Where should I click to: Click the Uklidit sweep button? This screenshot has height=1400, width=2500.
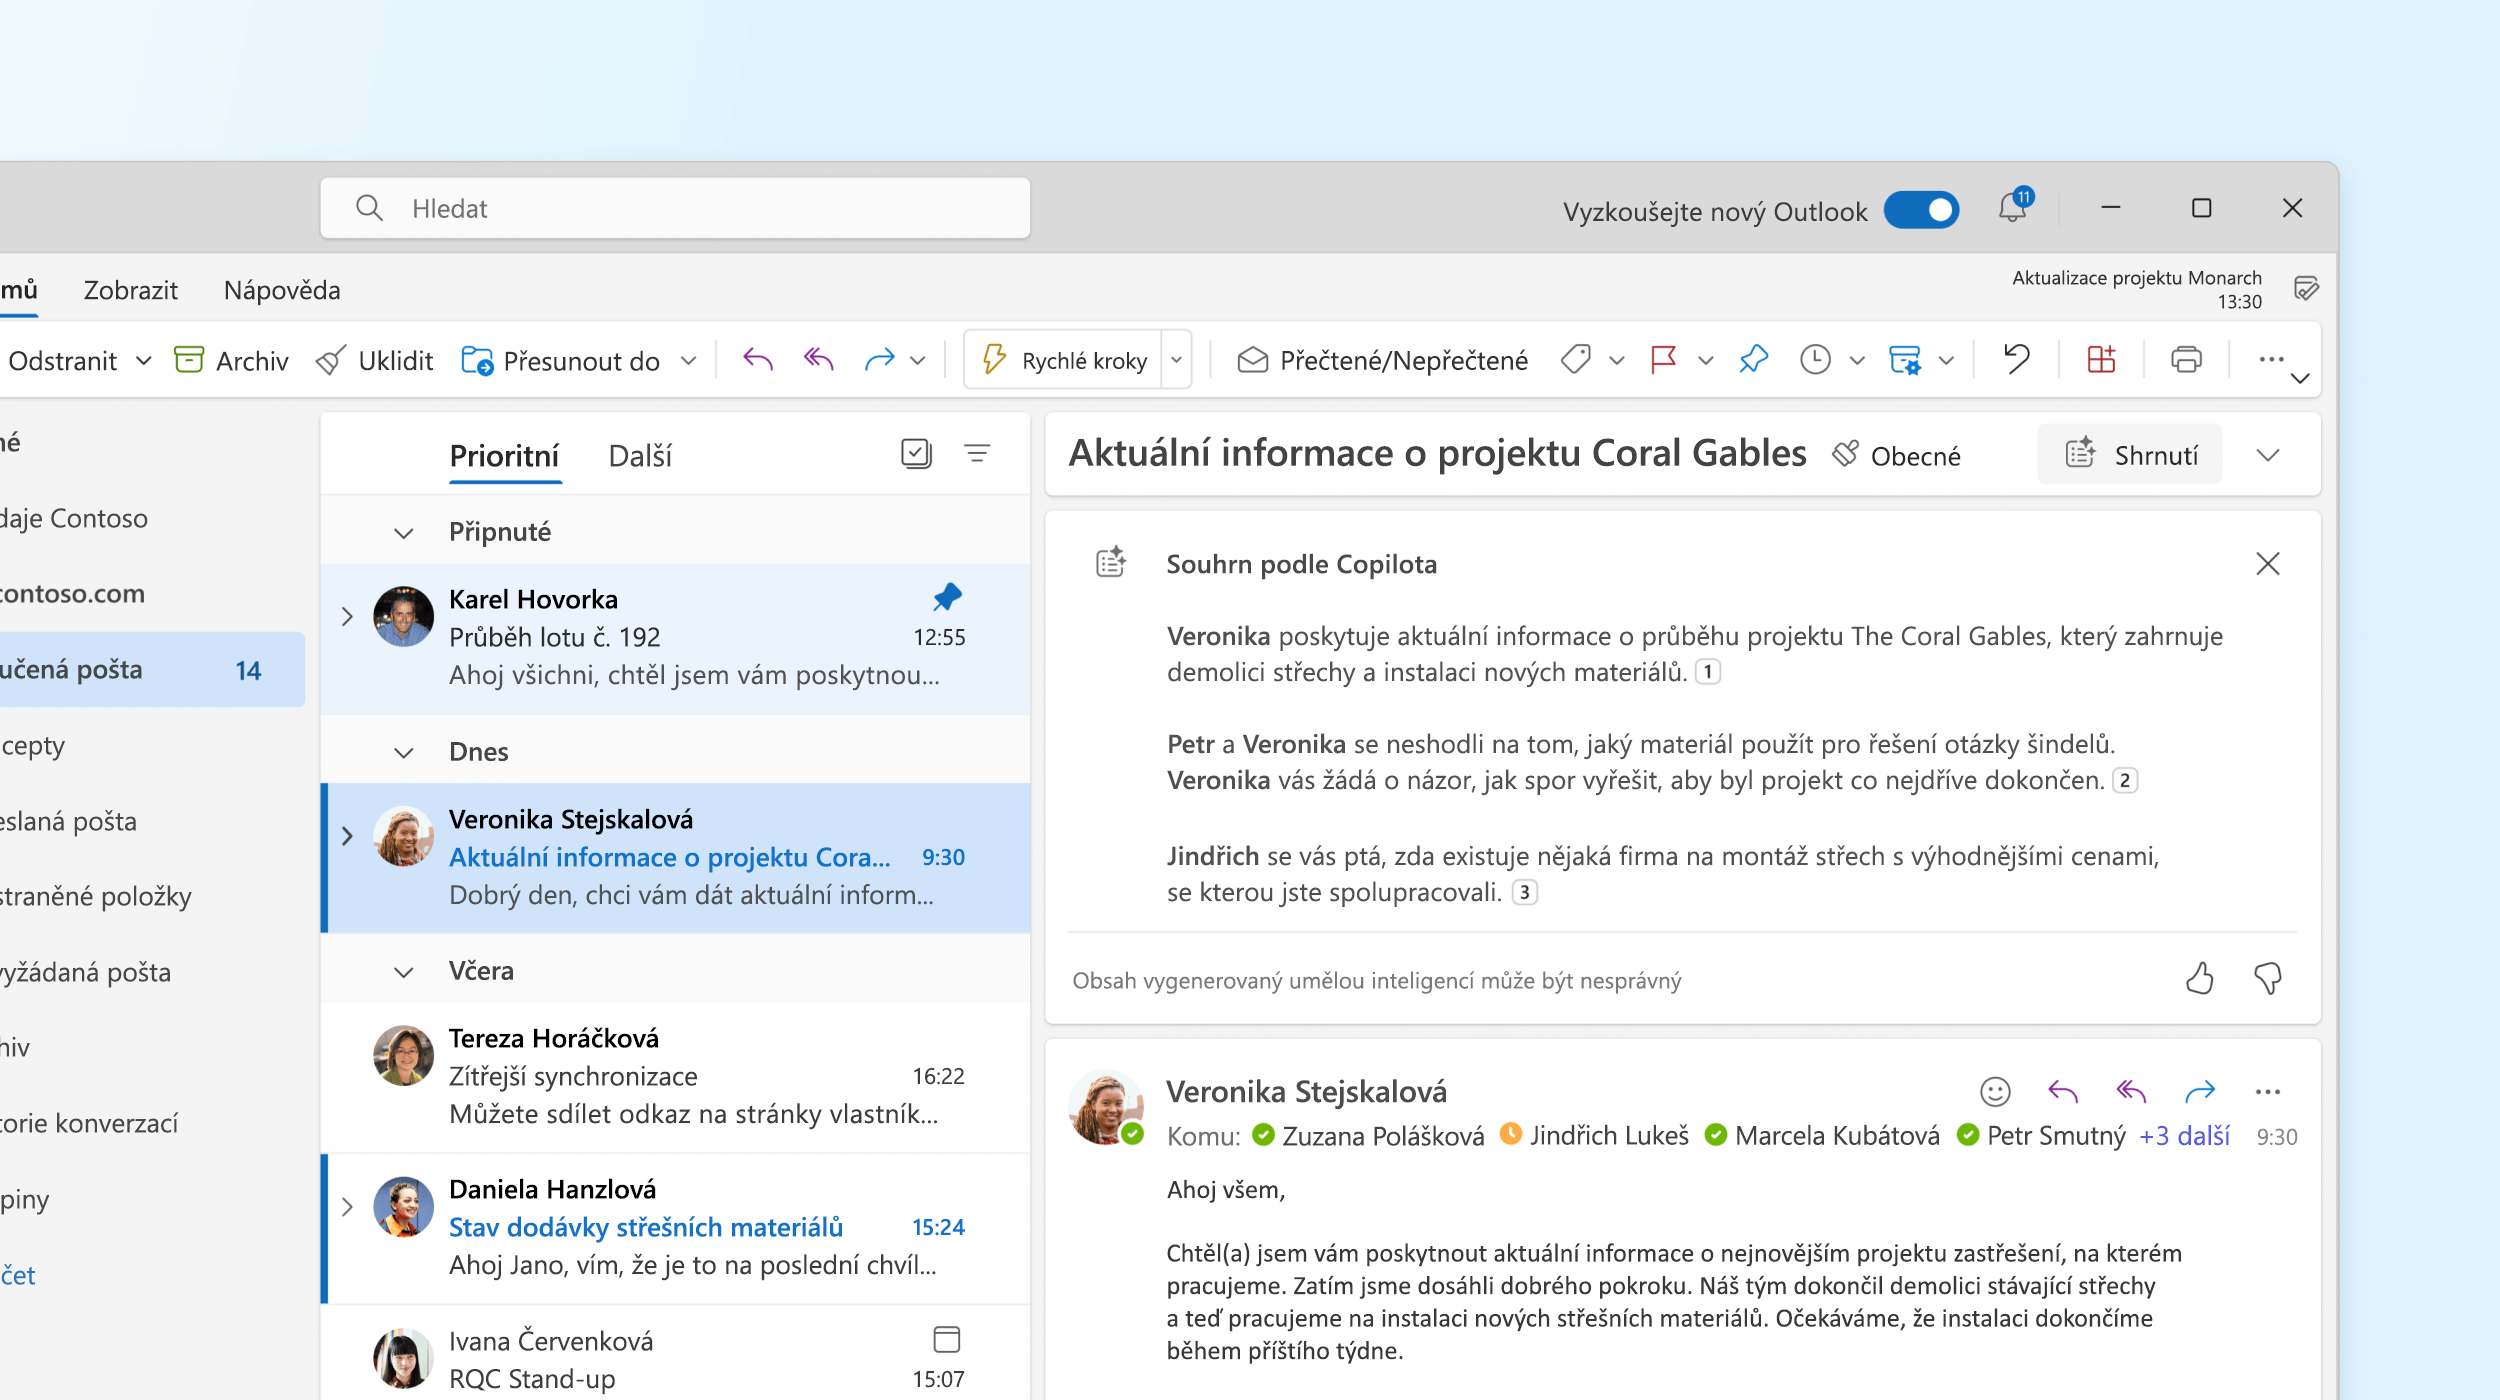click(375, 360)
